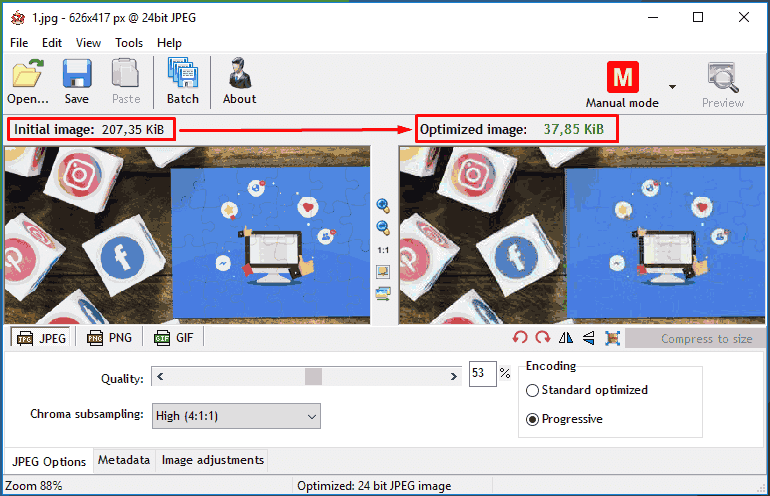Click the initial image preview
This screenshot has height=496, width=770.
pos(187,235)
